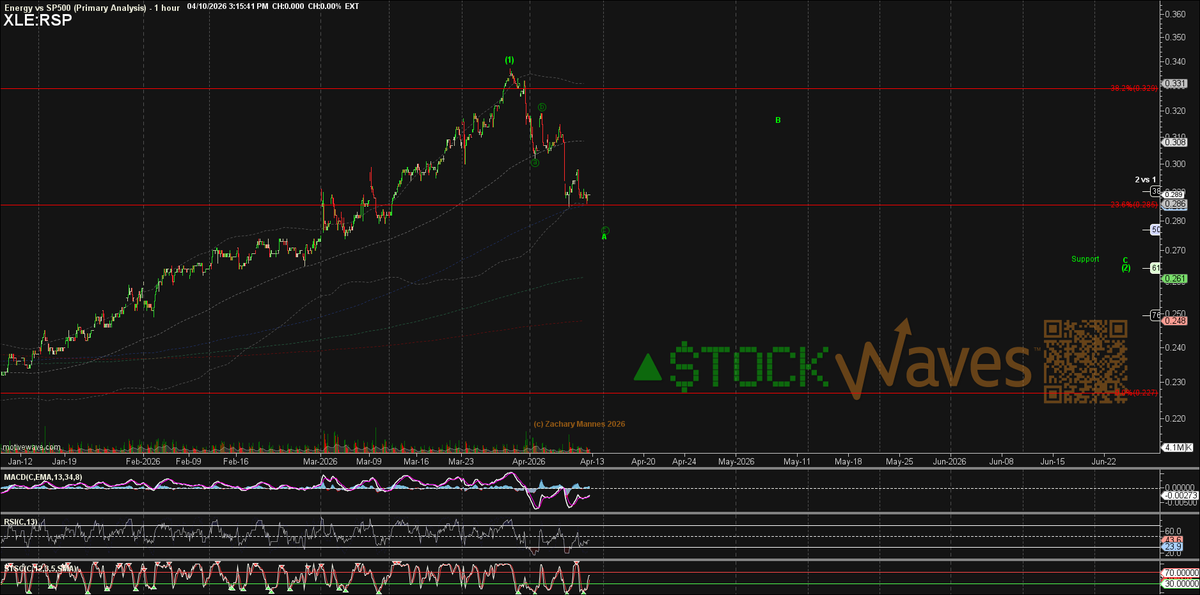1200x595 pixels.
Task: Click the Jun-22 date on the time axis
Action: (x=1103, y=462)
